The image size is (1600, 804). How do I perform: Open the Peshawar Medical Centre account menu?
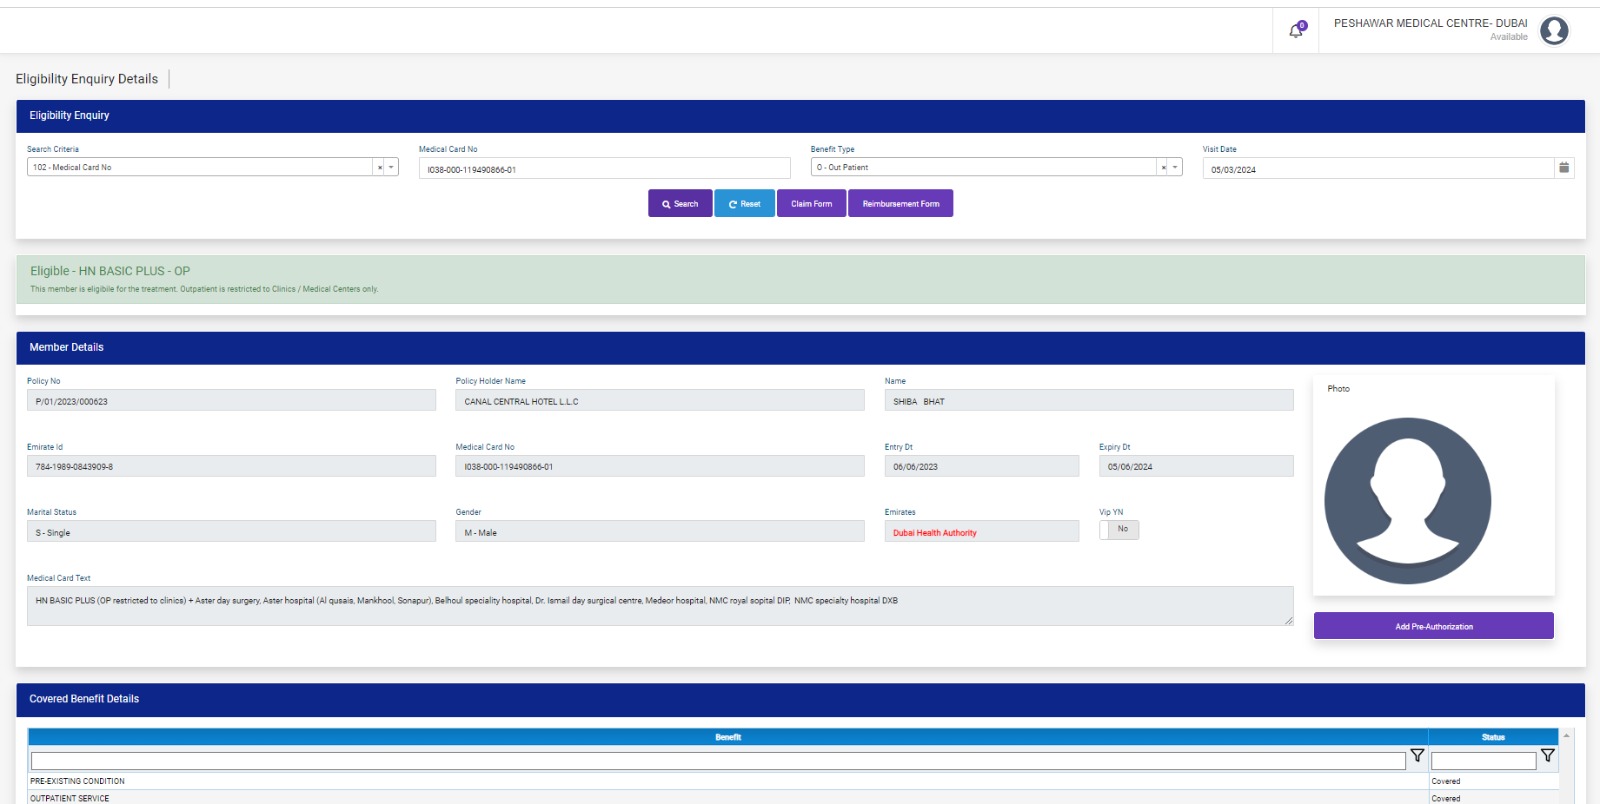click(1430, 24)
